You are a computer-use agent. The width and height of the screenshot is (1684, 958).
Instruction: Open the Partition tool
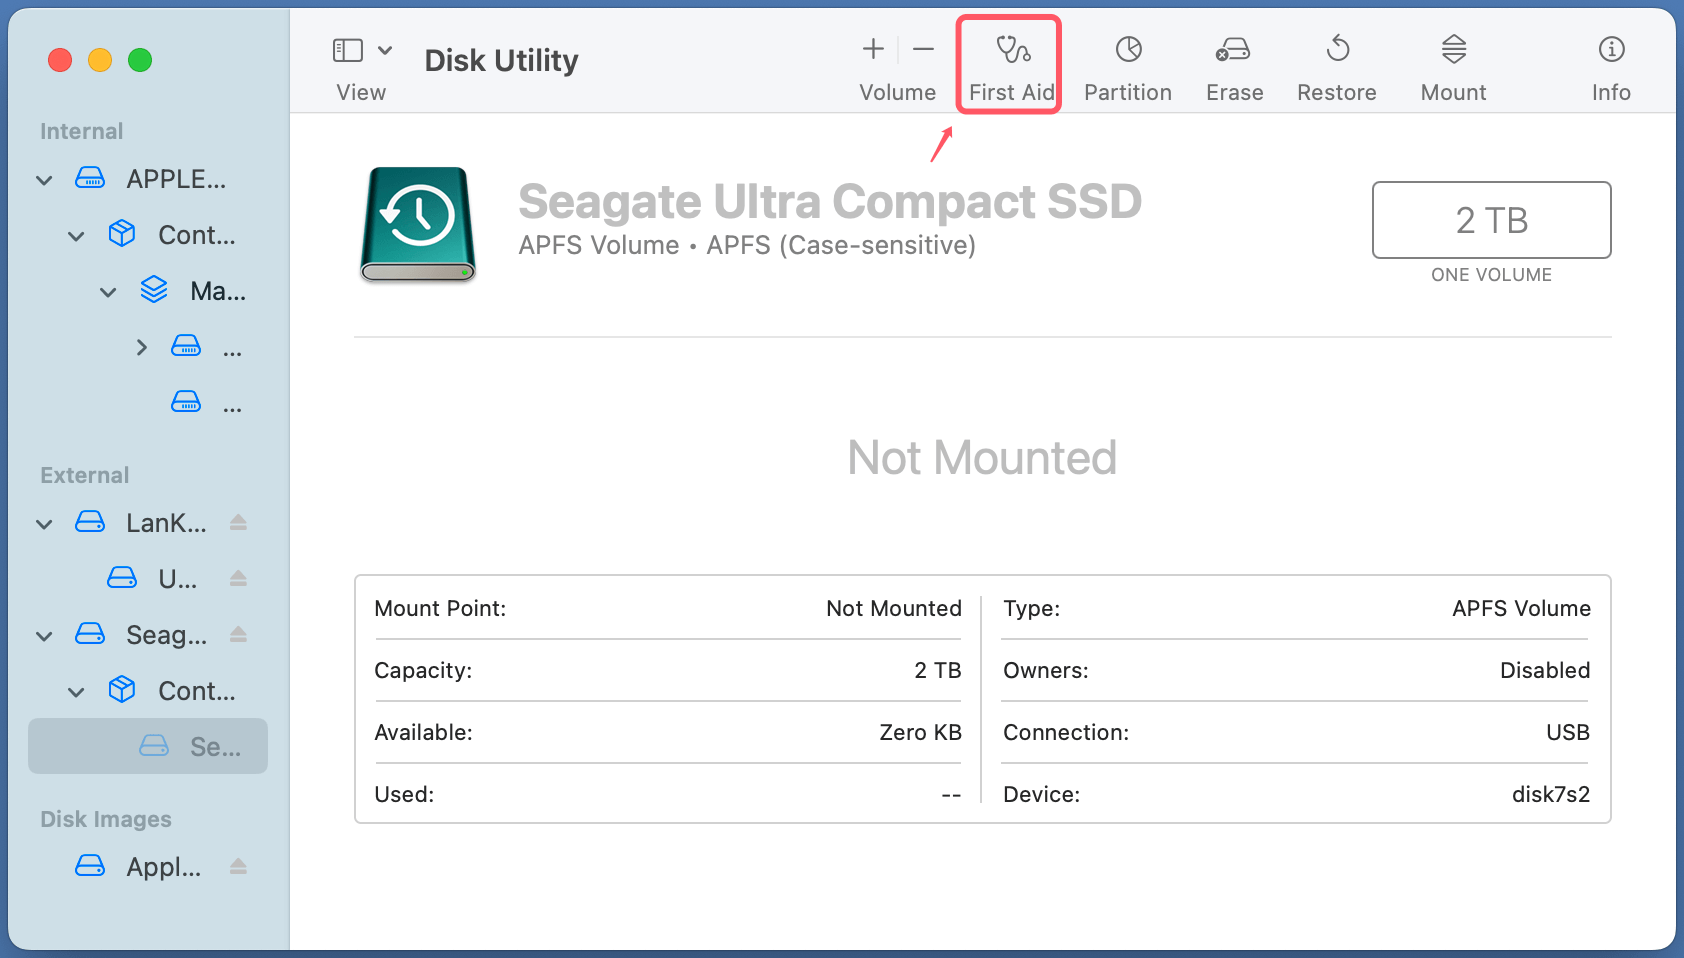click(1127, 62)
